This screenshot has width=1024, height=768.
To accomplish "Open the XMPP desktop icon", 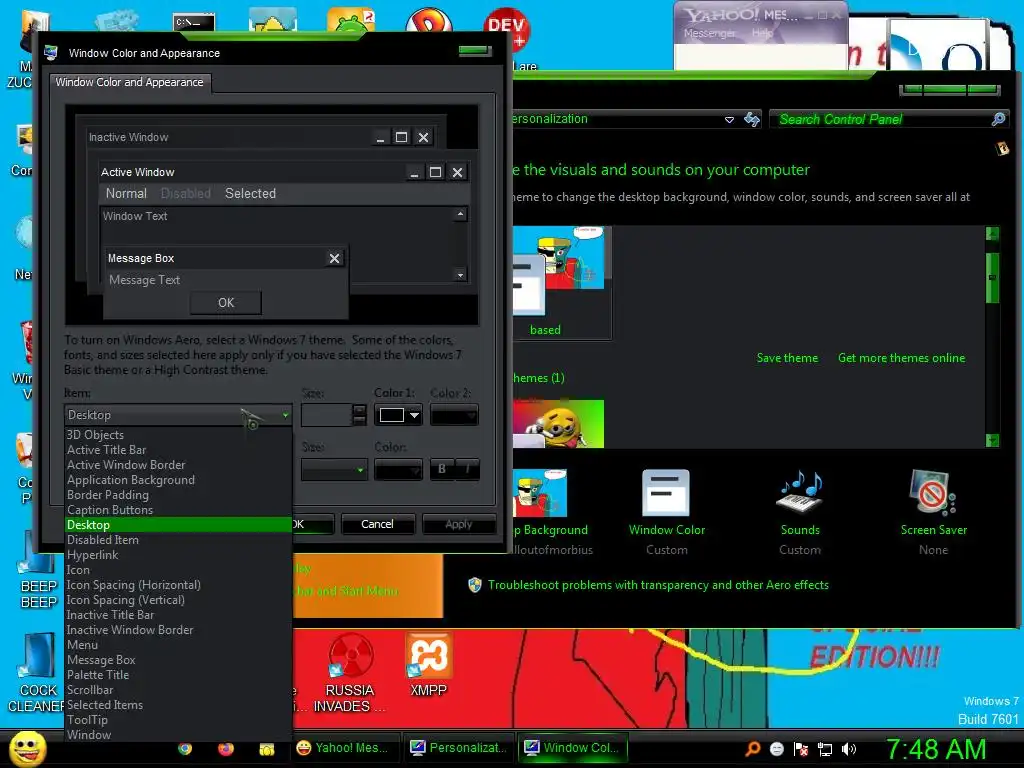I will [428, 665].
